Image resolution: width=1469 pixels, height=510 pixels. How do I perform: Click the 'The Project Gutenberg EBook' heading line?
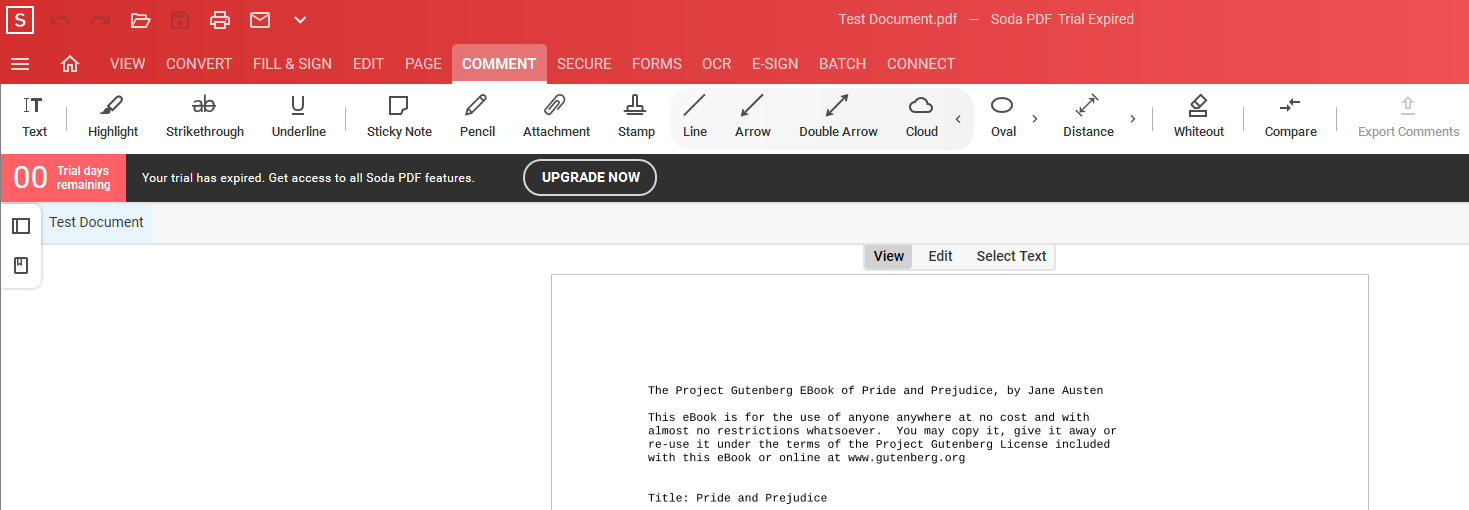tap(875, 391)
